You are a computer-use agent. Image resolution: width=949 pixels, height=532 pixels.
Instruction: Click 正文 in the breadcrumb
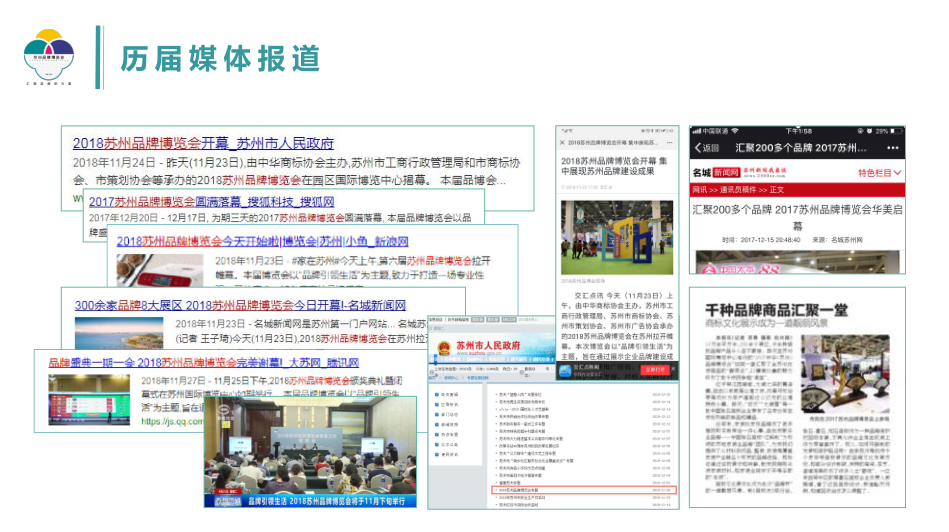tap(777, 189)
